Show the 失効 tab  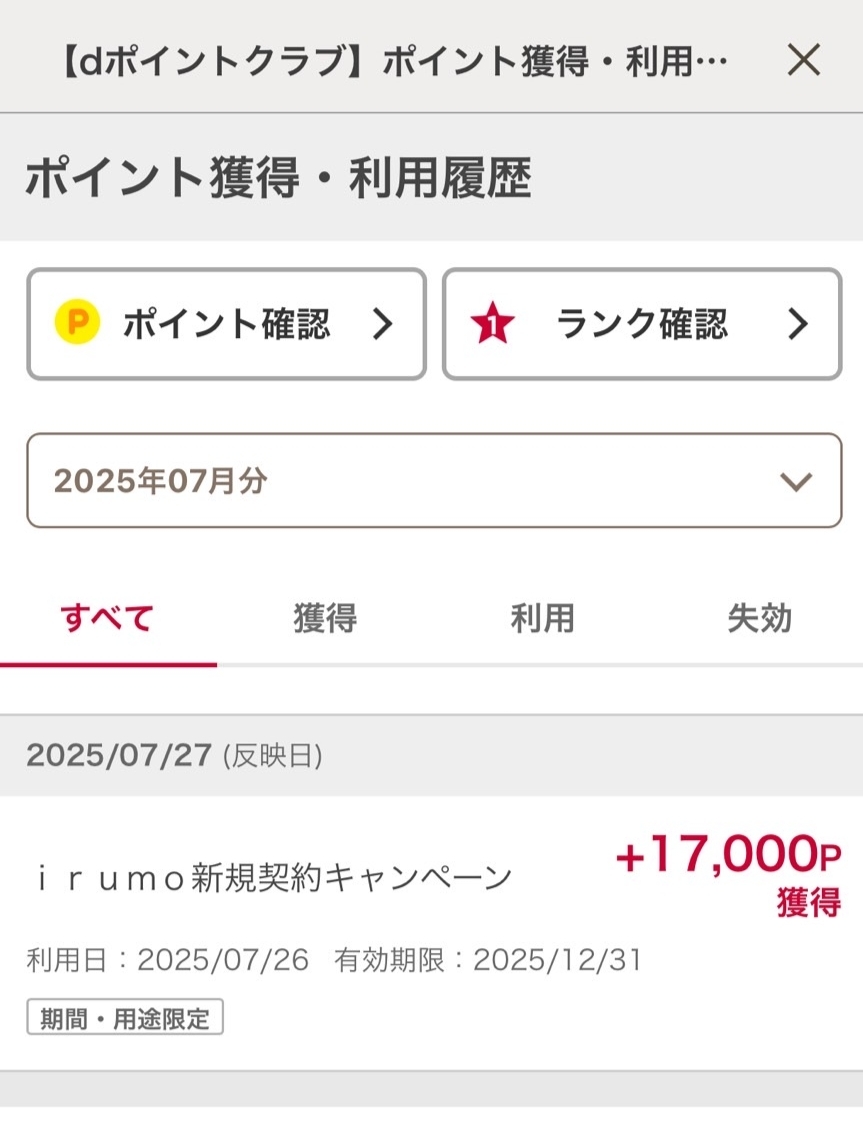(x=759, y=619)
